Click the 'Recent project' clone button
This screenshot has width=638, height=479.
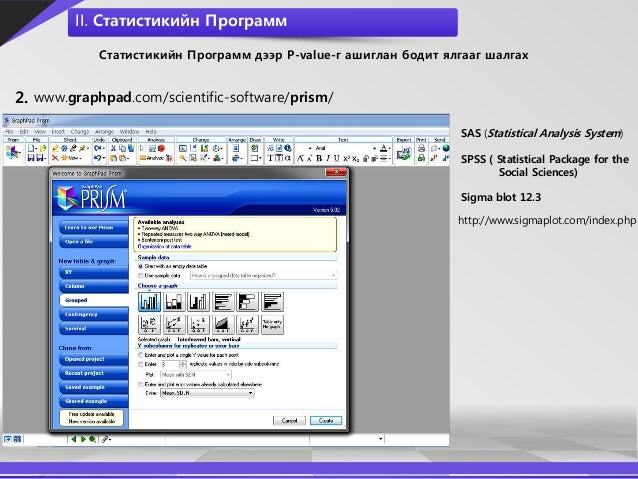94,373
